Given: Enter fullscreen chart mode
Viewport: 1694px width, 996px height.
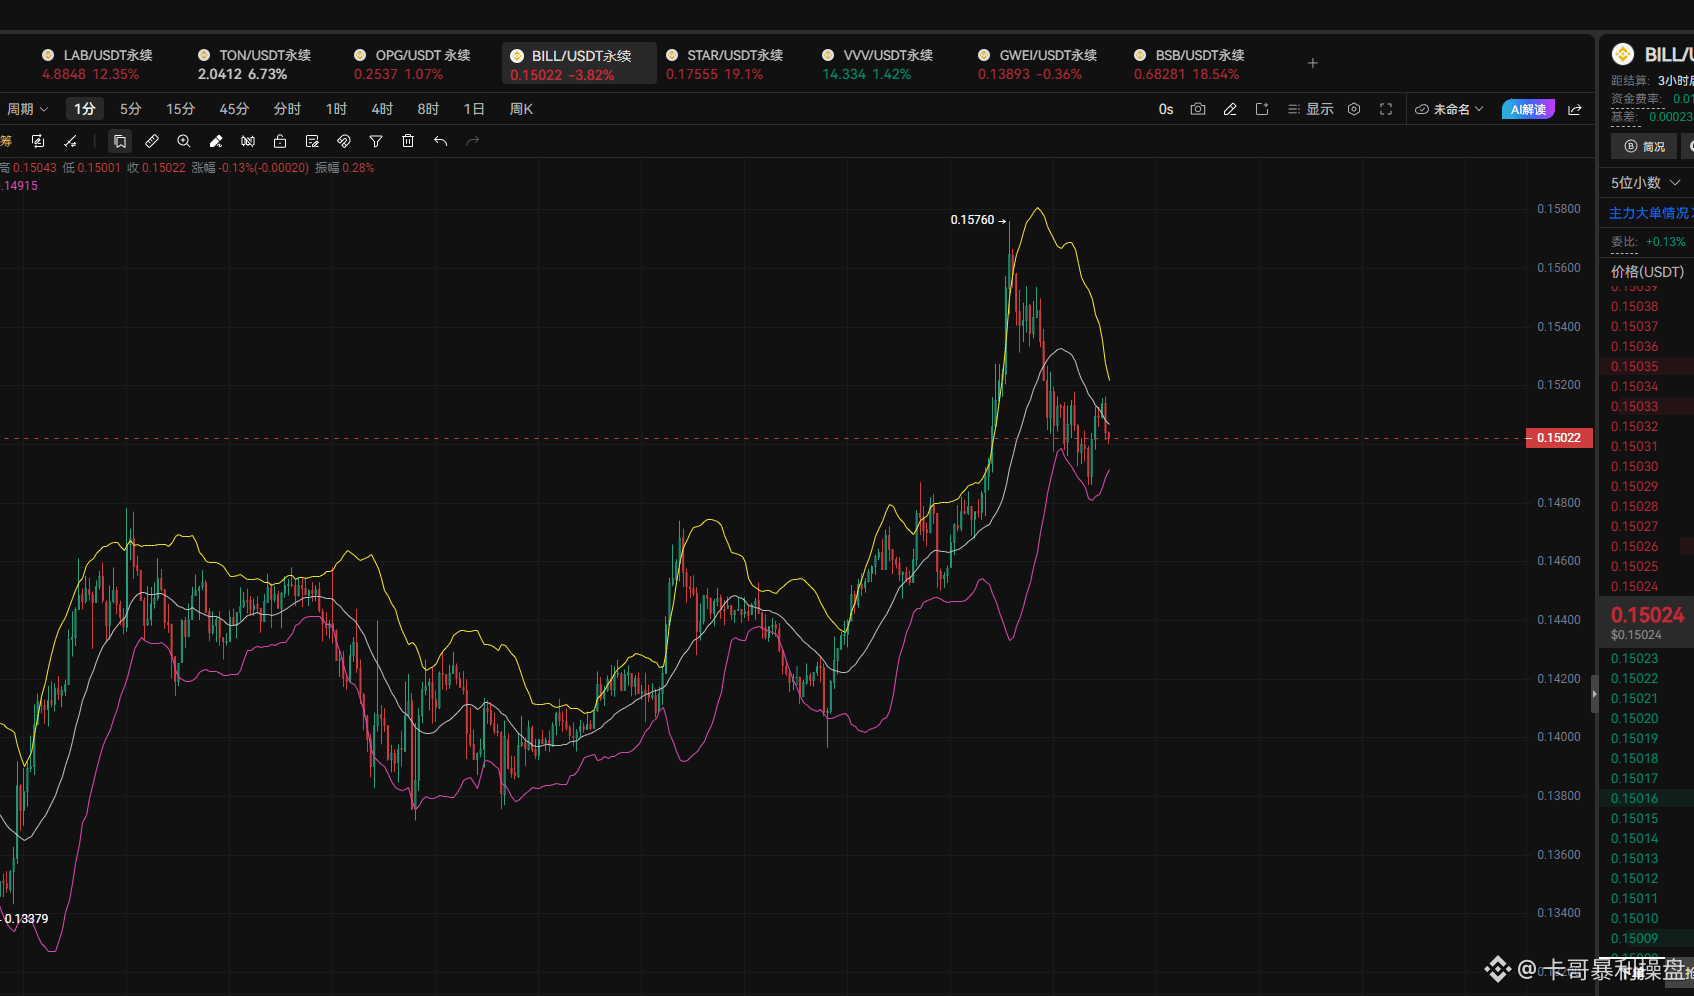Looking at the screenshot, I should (1386, 109).
